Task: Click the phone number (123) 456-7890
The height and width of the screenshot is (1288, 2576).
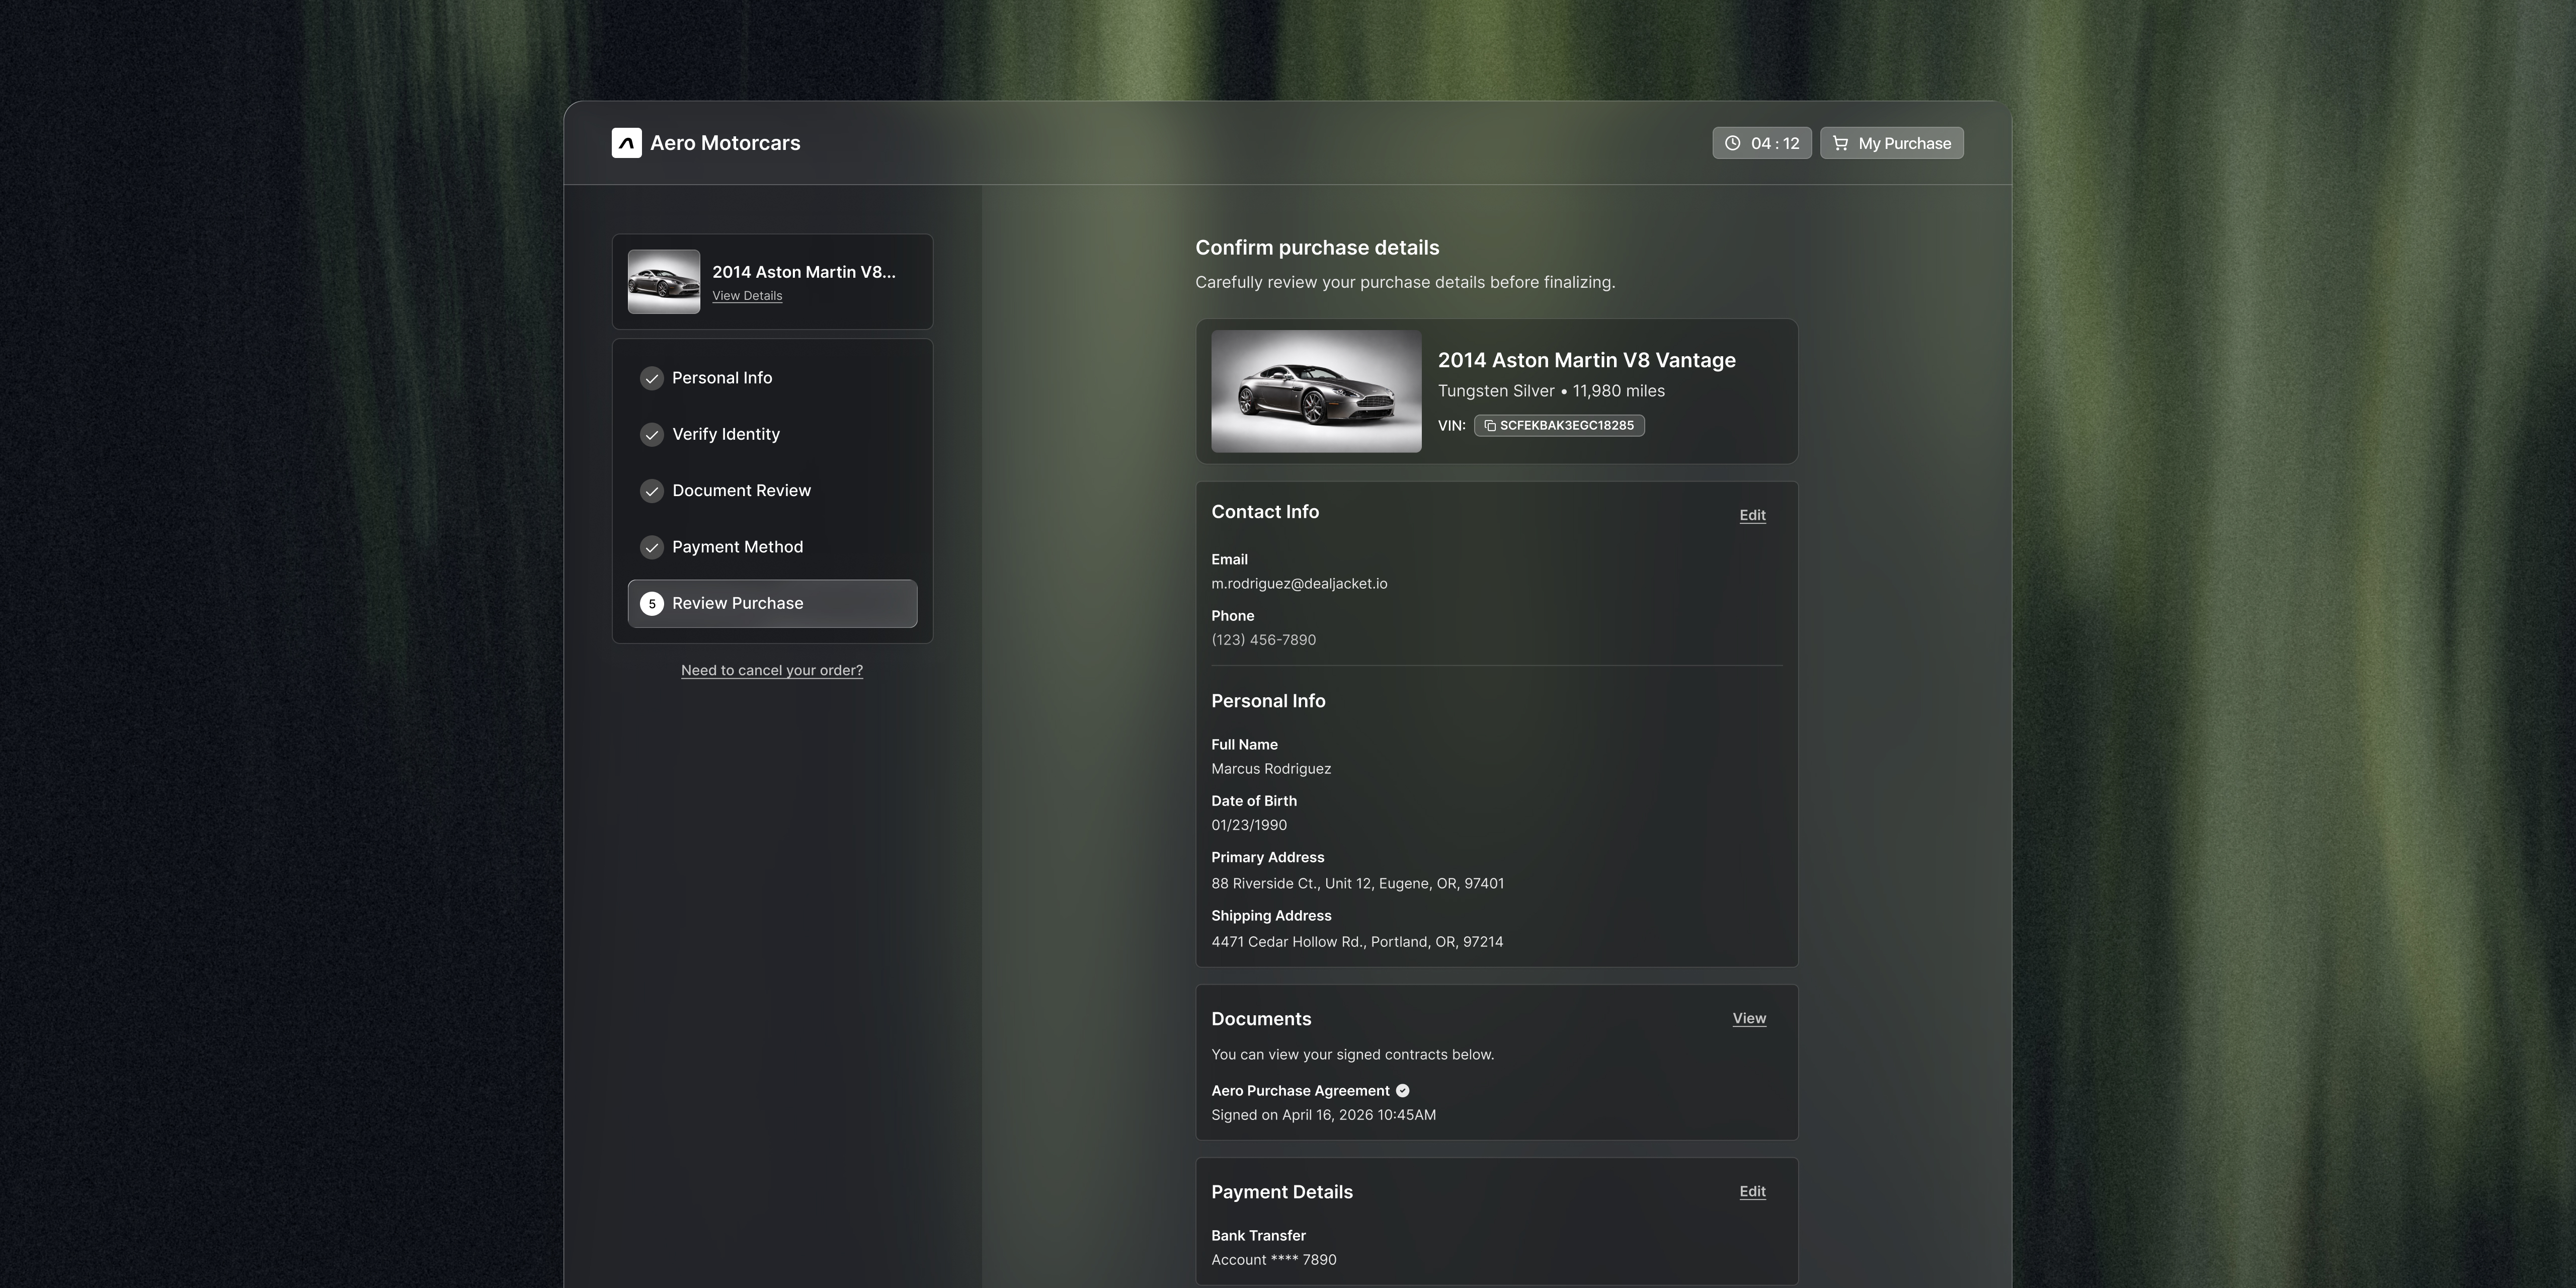Action: 1263,640
